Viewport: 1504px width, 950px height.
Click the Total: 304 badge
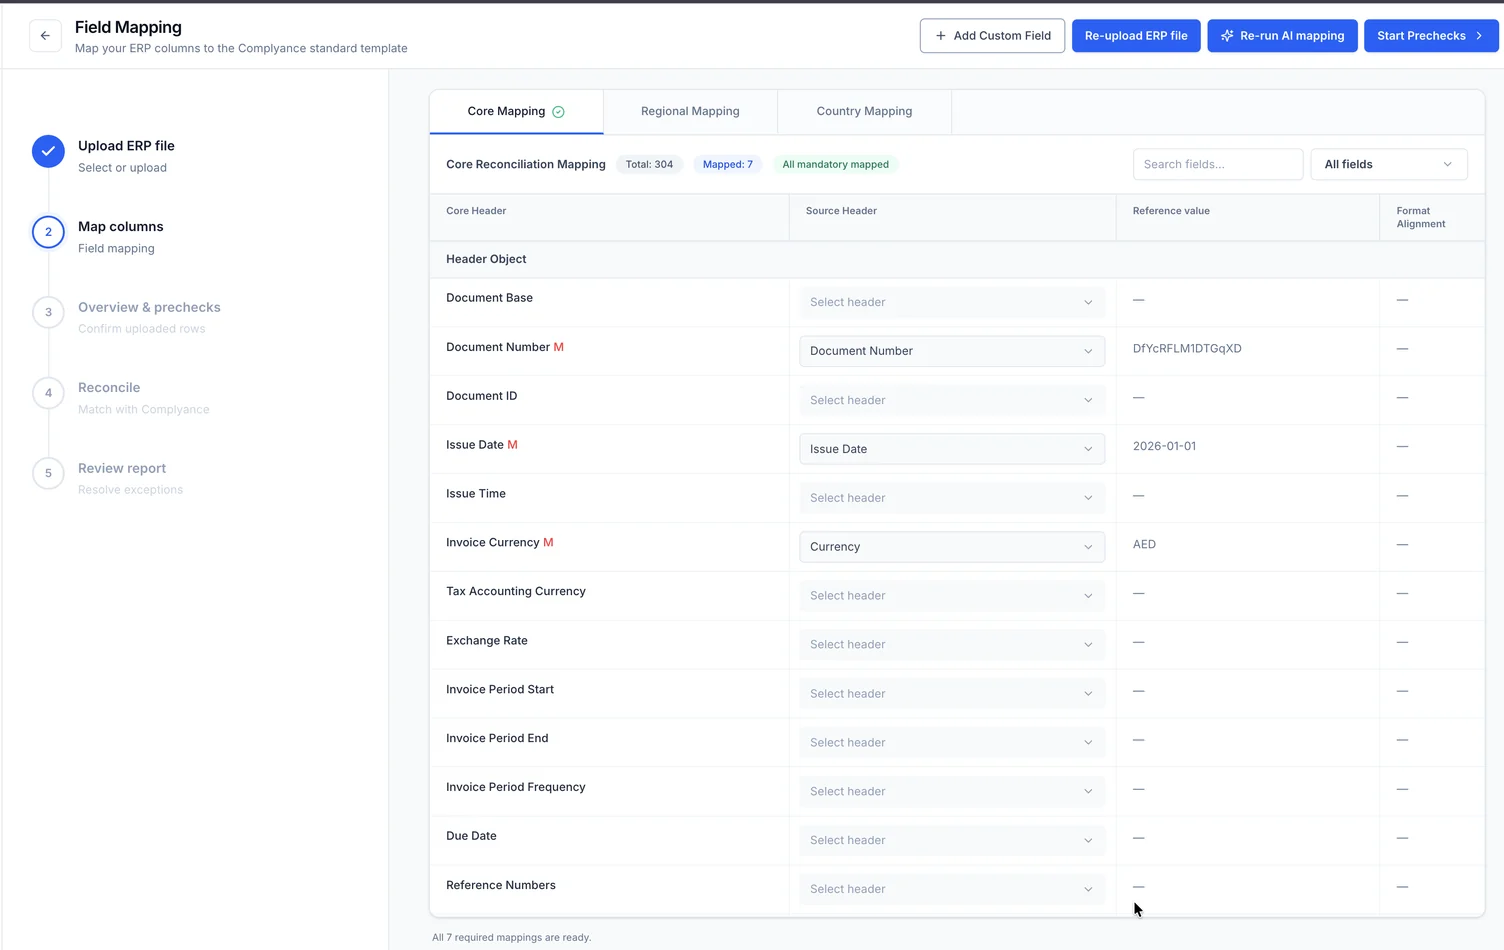click(x=649, y=164)
